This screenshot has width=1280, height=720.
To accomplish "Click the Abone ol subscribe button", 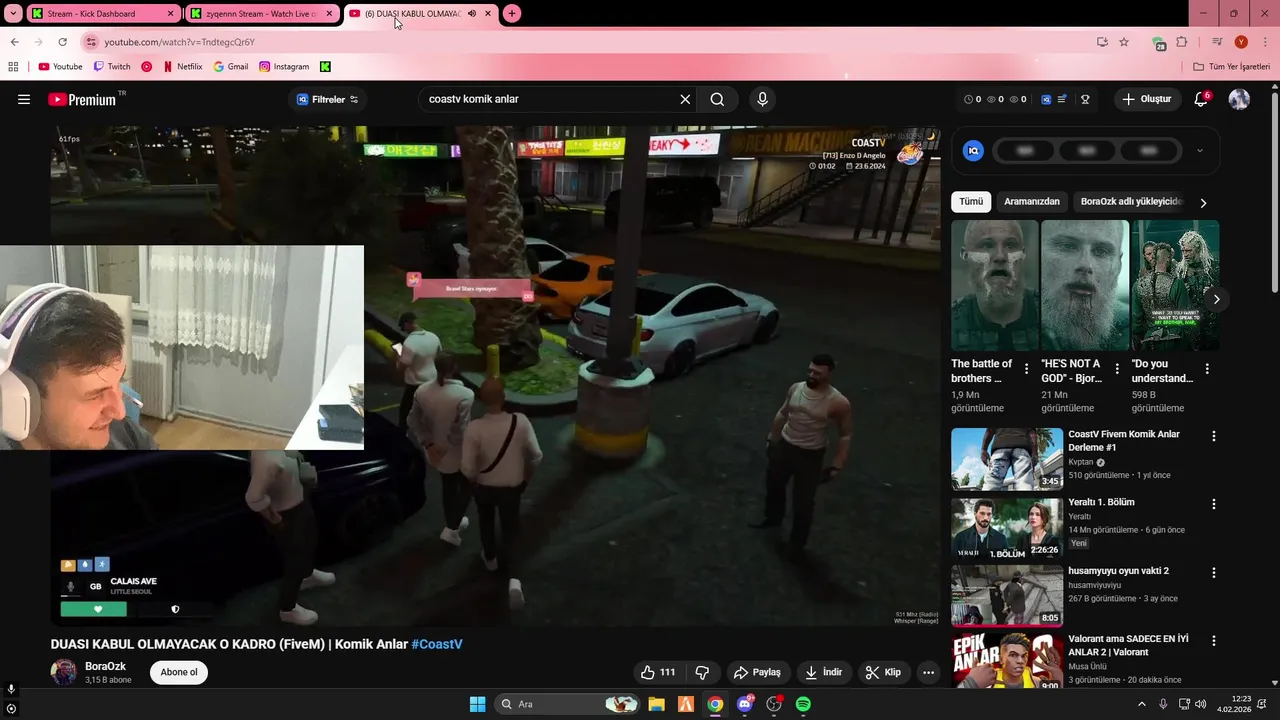I will coord(179,672).
